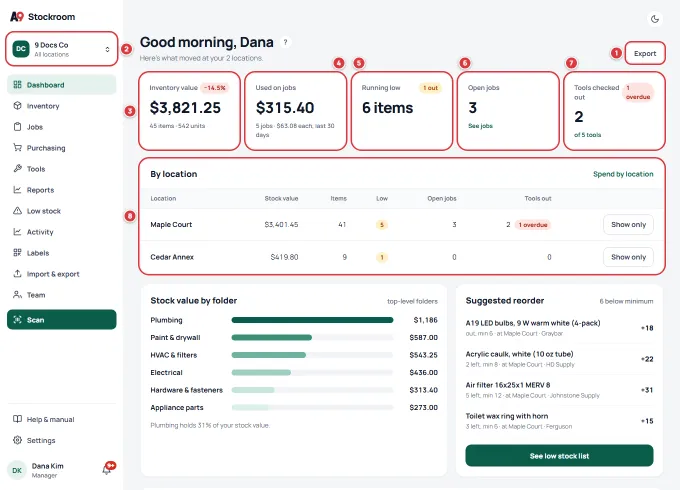Click the Jobs clipboard icon
The image size is (680, 490).
(17, 127)
